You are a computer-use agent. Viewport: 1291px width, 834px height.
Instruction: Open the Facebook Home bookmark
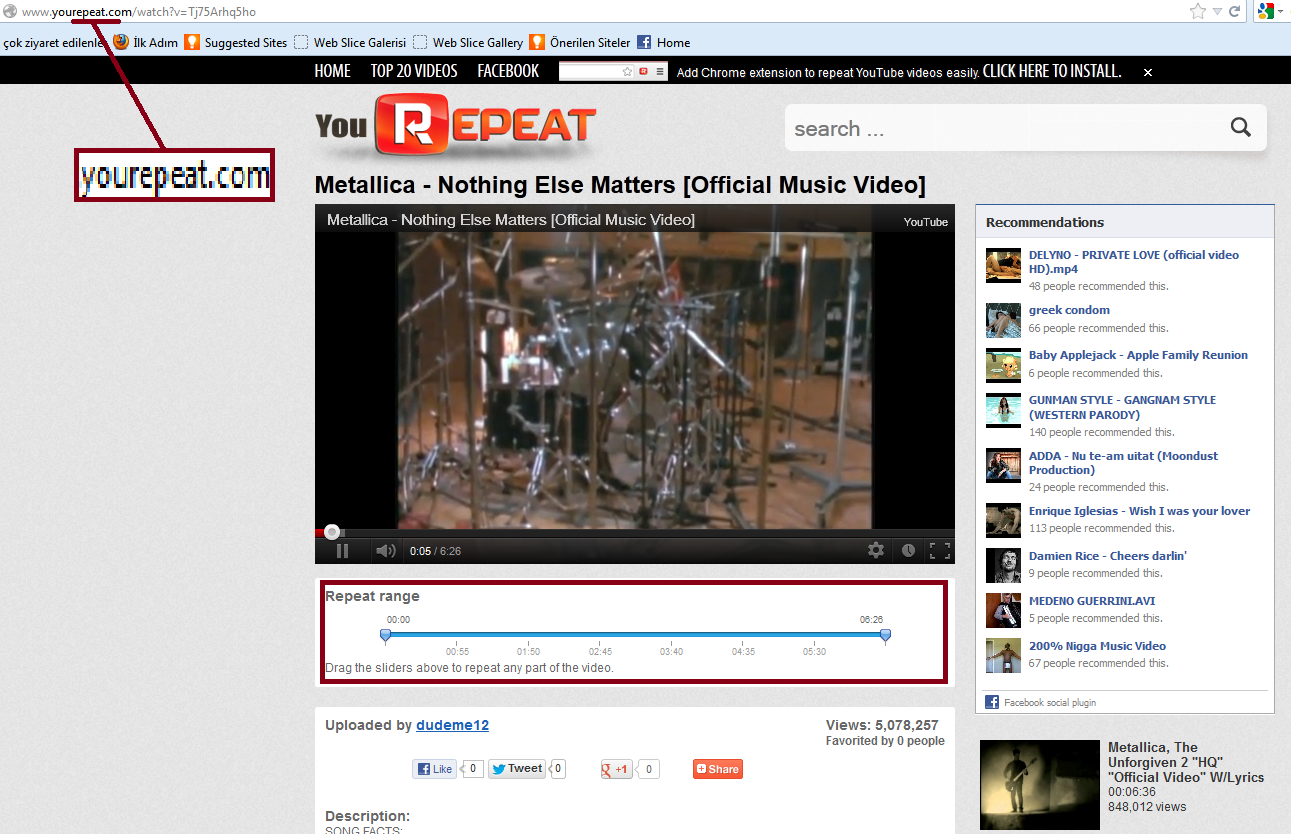[664, 43]
